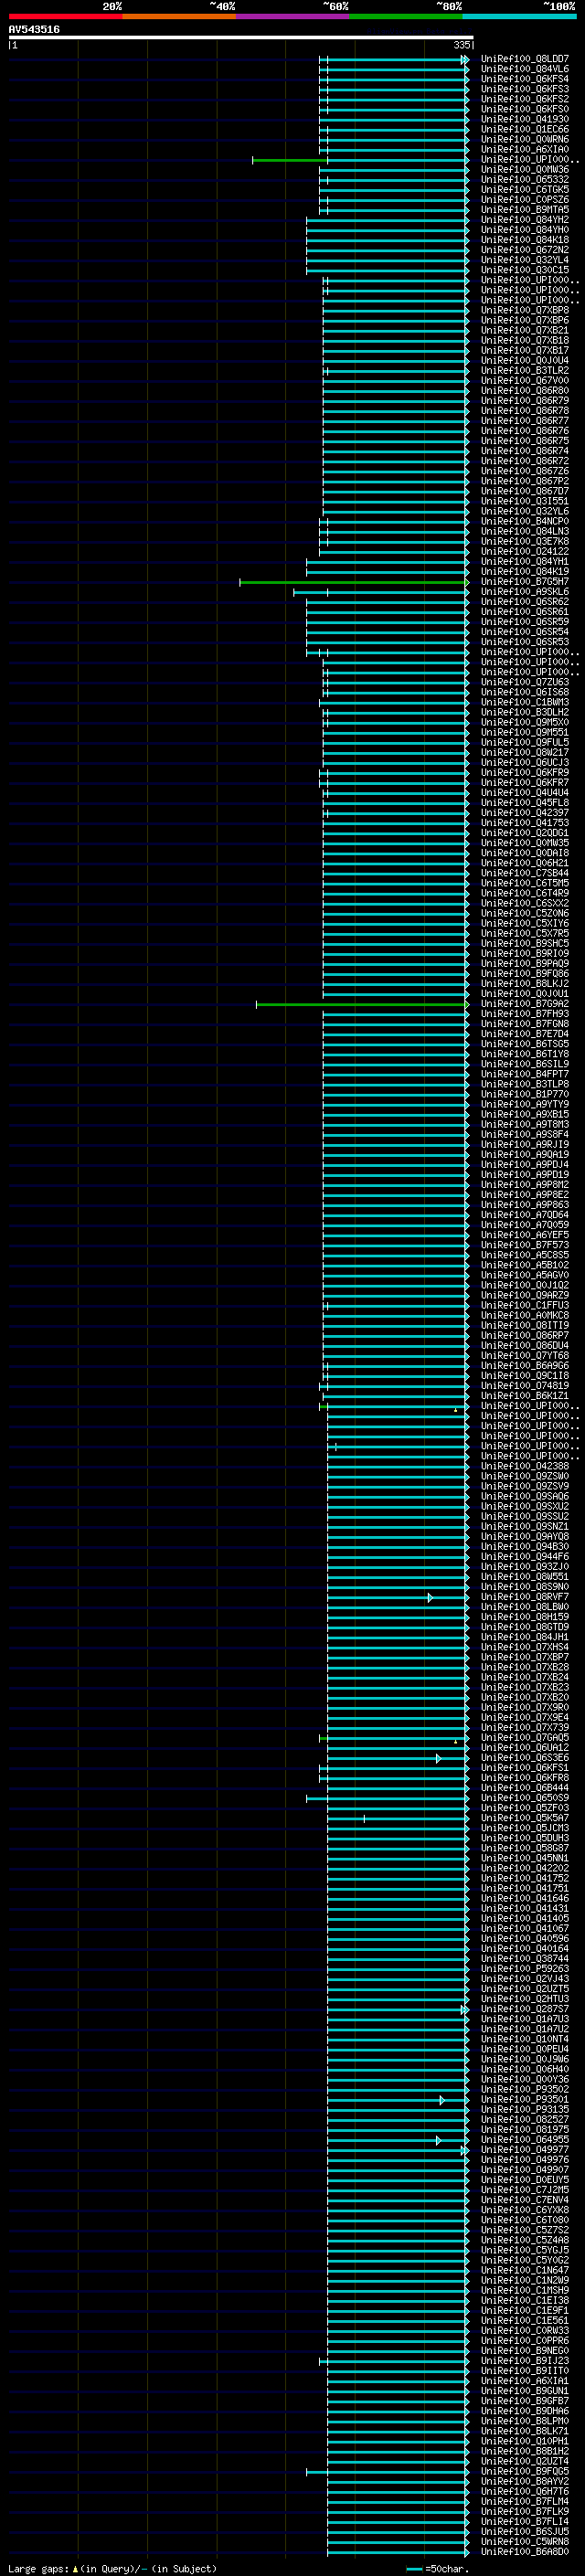
Task: Select hit label UniRef100_B7FH93
Action: coord(524,1013)
